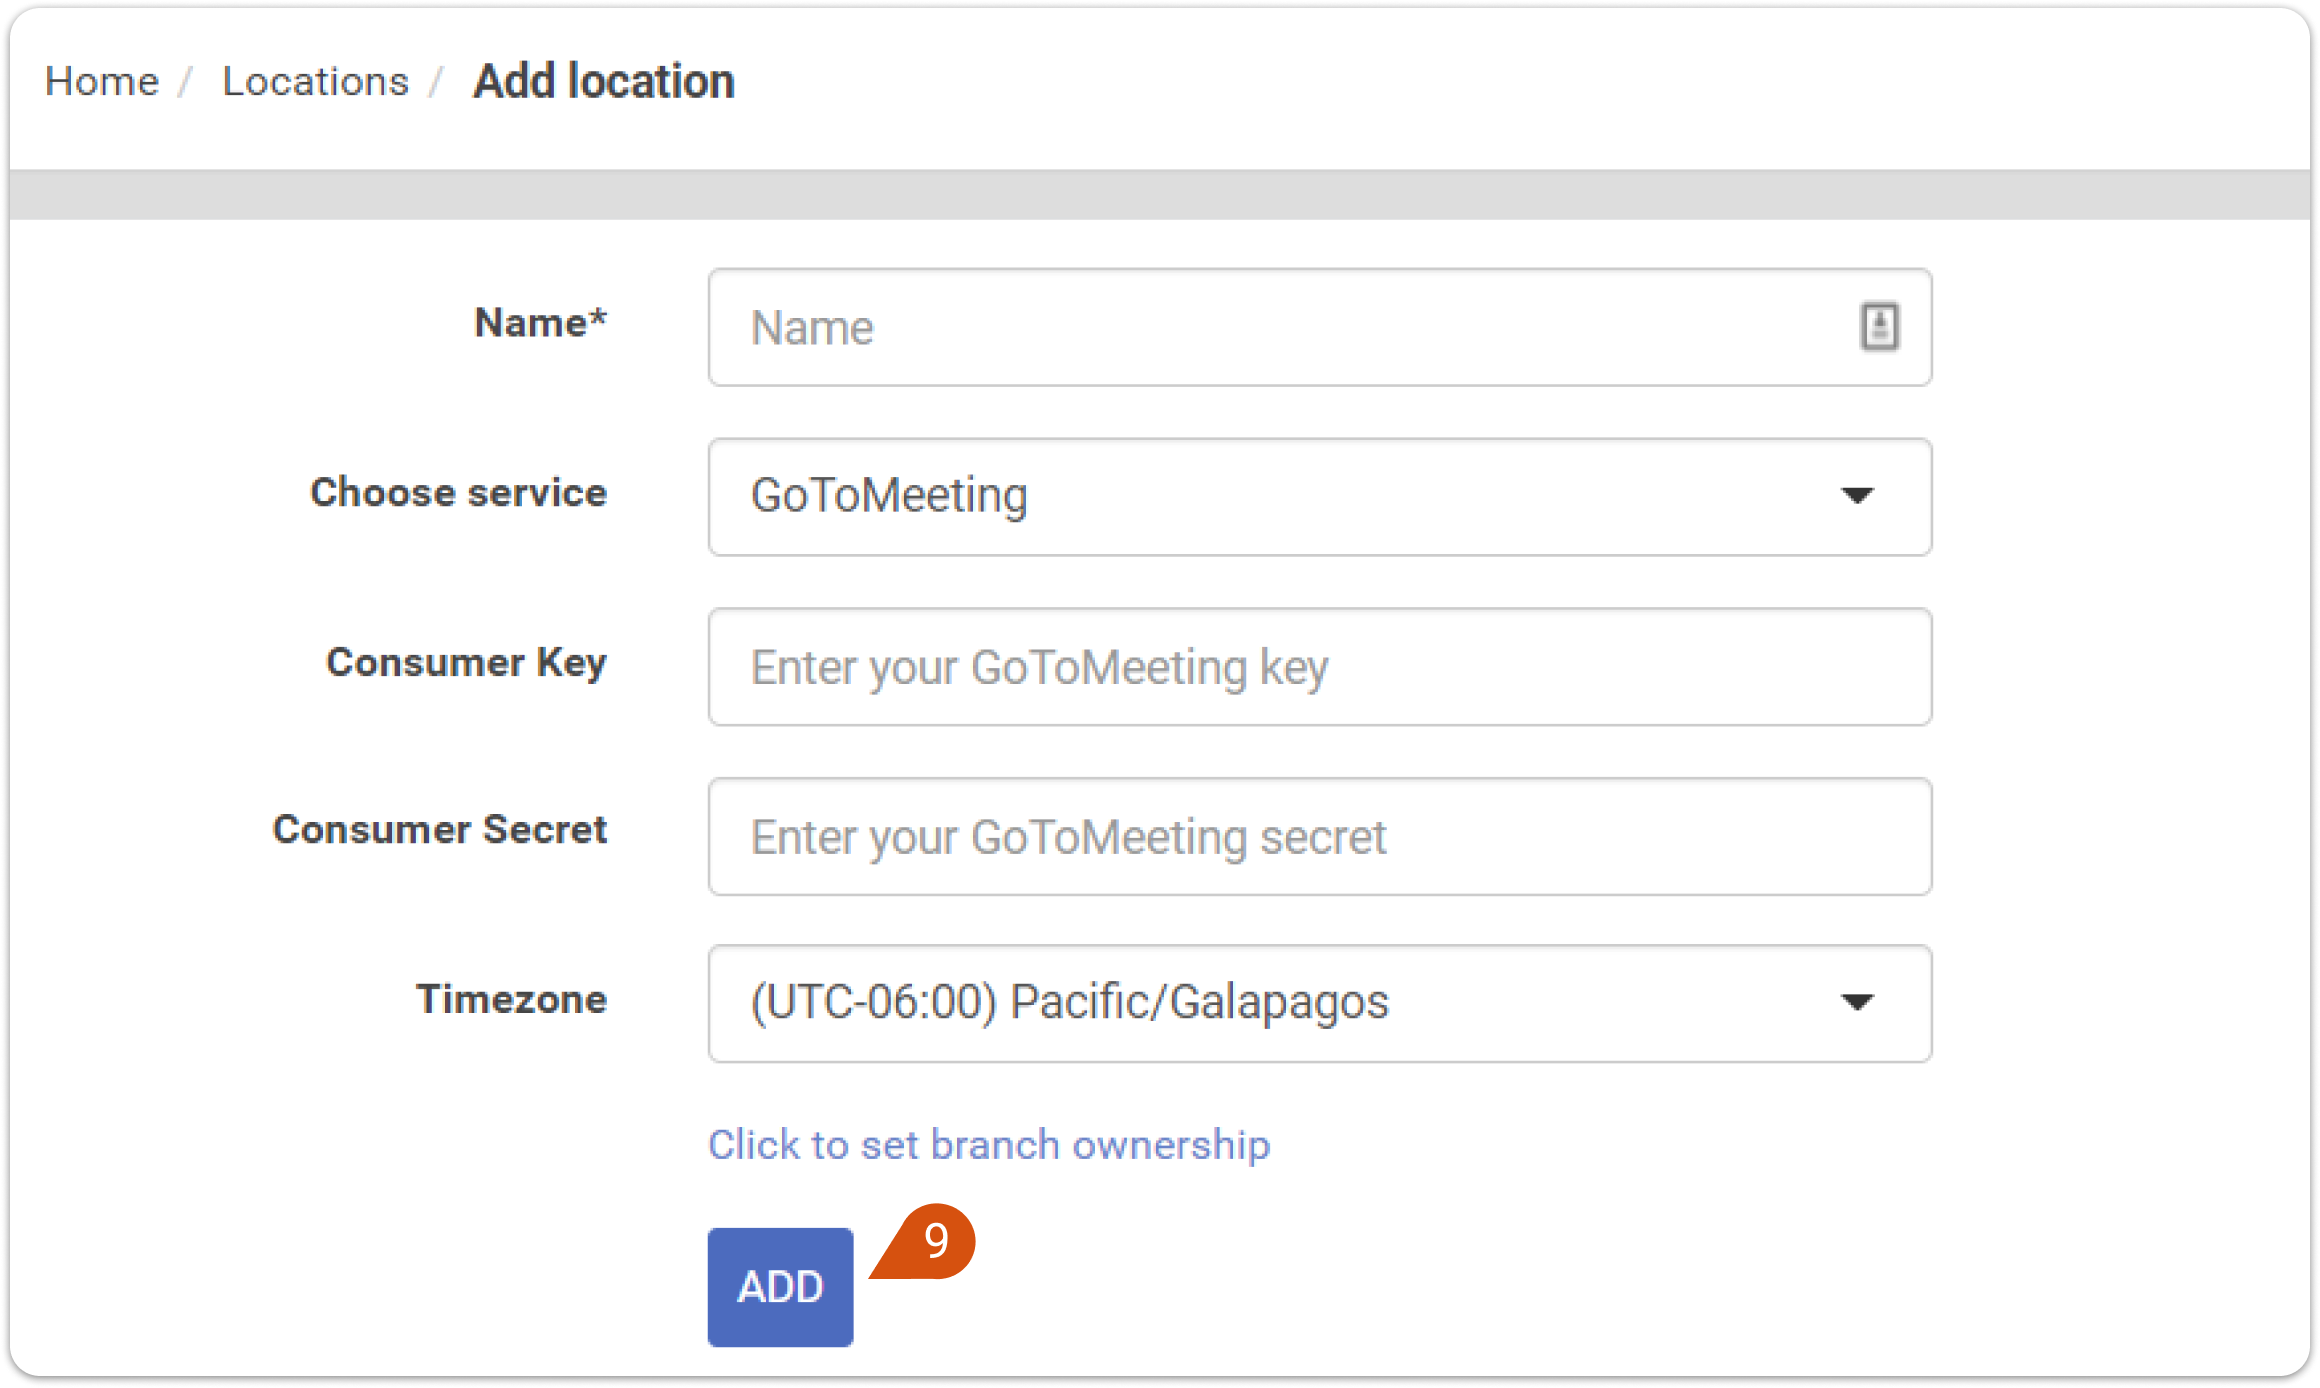
Task: Open the GoToMeeting service combo box
Action: (x=1320, y=496)
